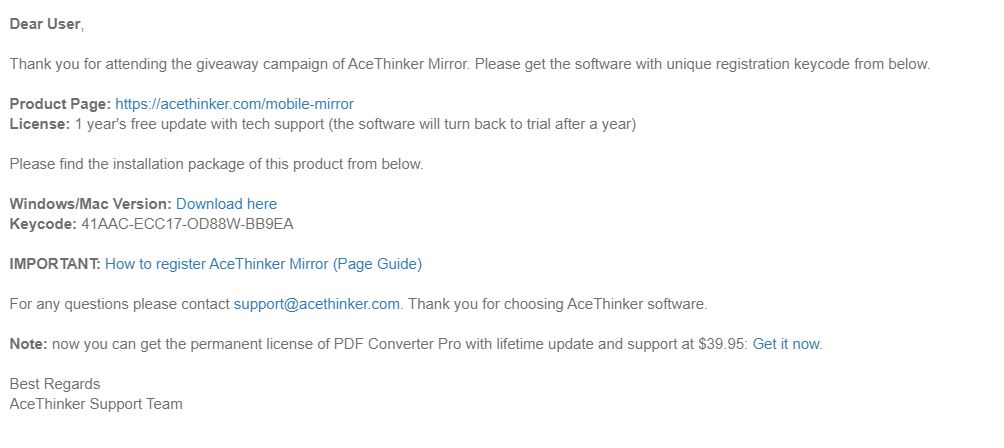1004x448 pixels.
Task: Click the bold "Note:" label
Action: (x=28, y=344)
